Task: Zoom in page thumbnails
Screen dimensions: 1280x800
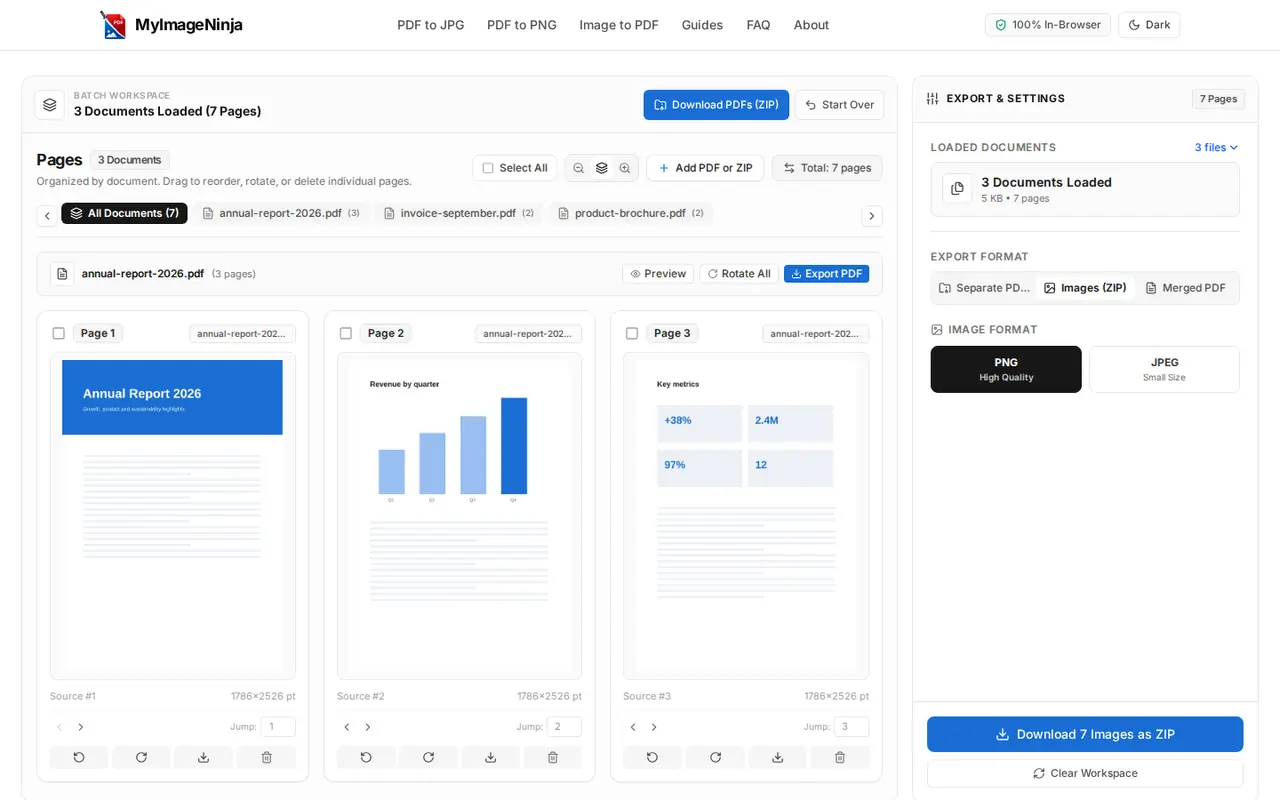Action: [x=625, y=168]
